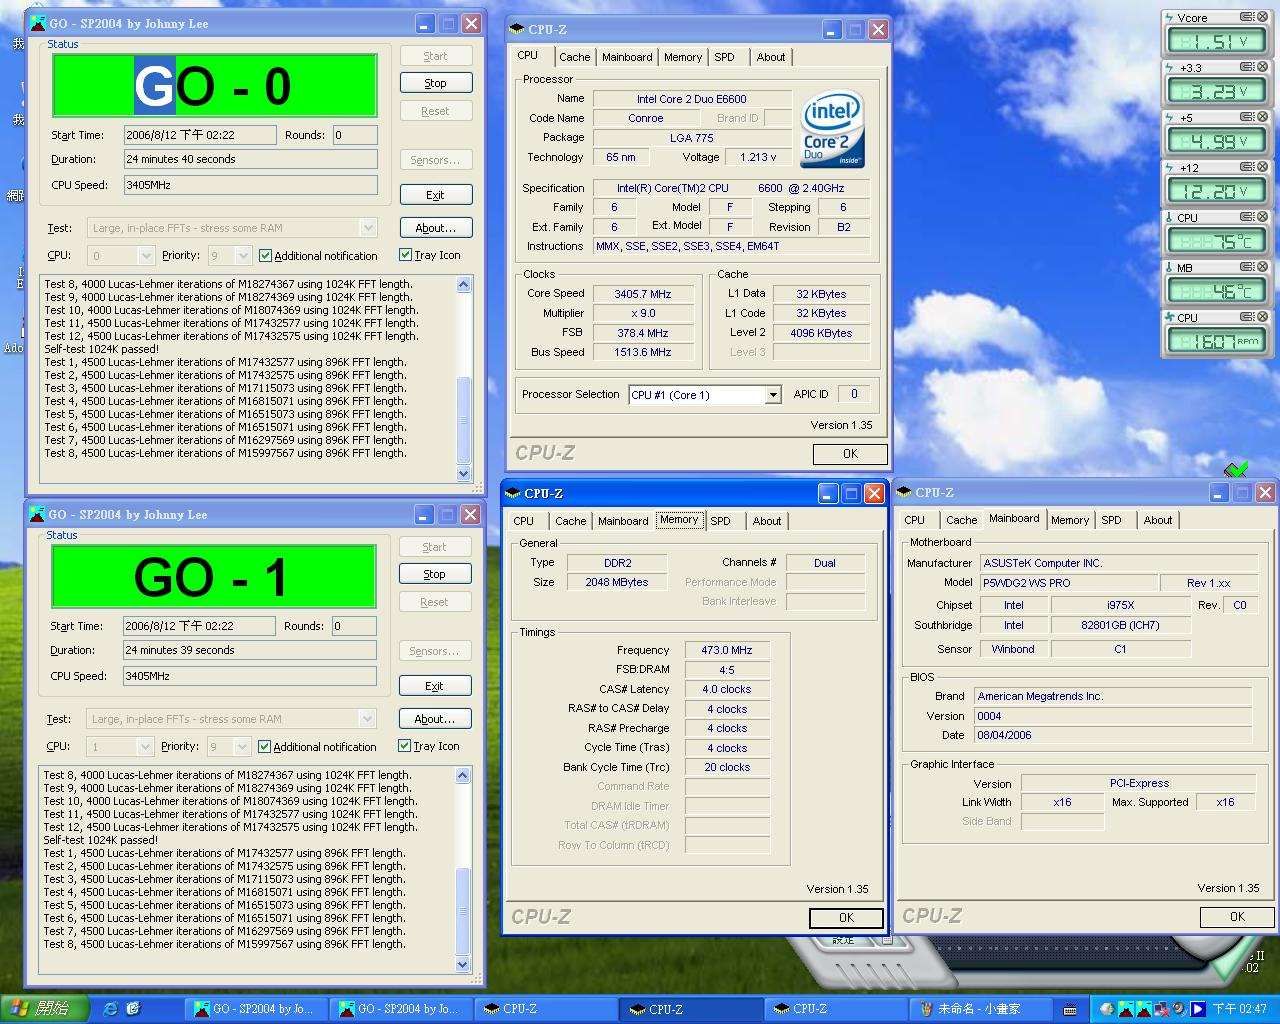This screenshot has height=1024, width=1280.
Task: Click the Paint taskbar button labelled 小畫家
Action: point(980,1009)
